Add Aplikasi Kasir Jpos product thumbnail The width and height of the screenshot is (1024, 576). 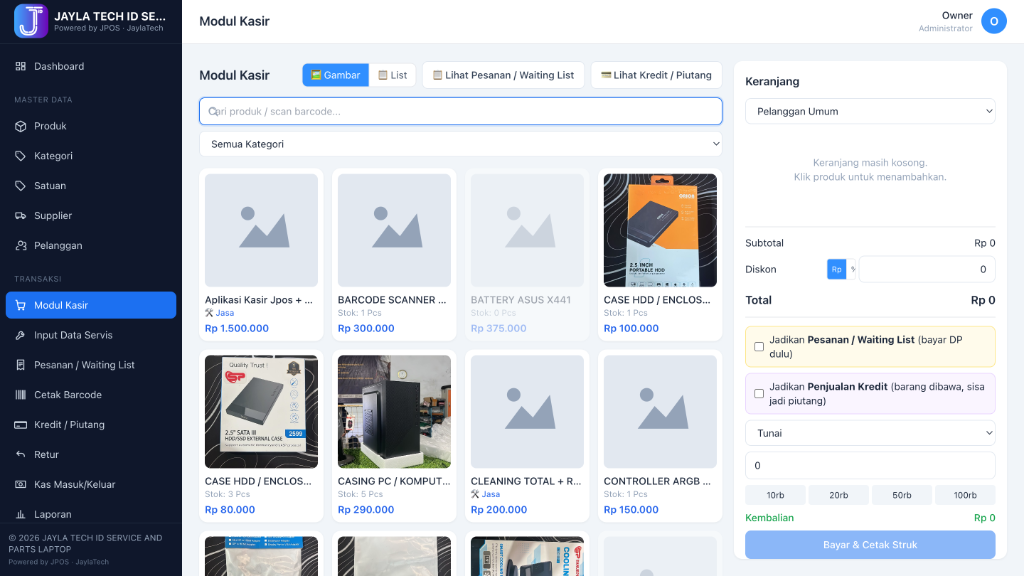point(261,230)
